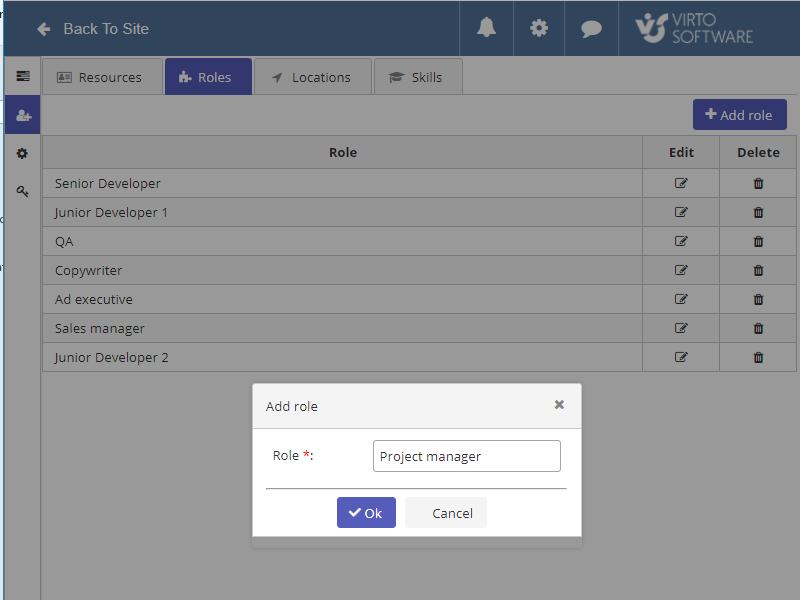The height and width of the screenshot is (600, 800).
Task: Confirm the dialog with Ok
Action: click(x=366, y=513)
